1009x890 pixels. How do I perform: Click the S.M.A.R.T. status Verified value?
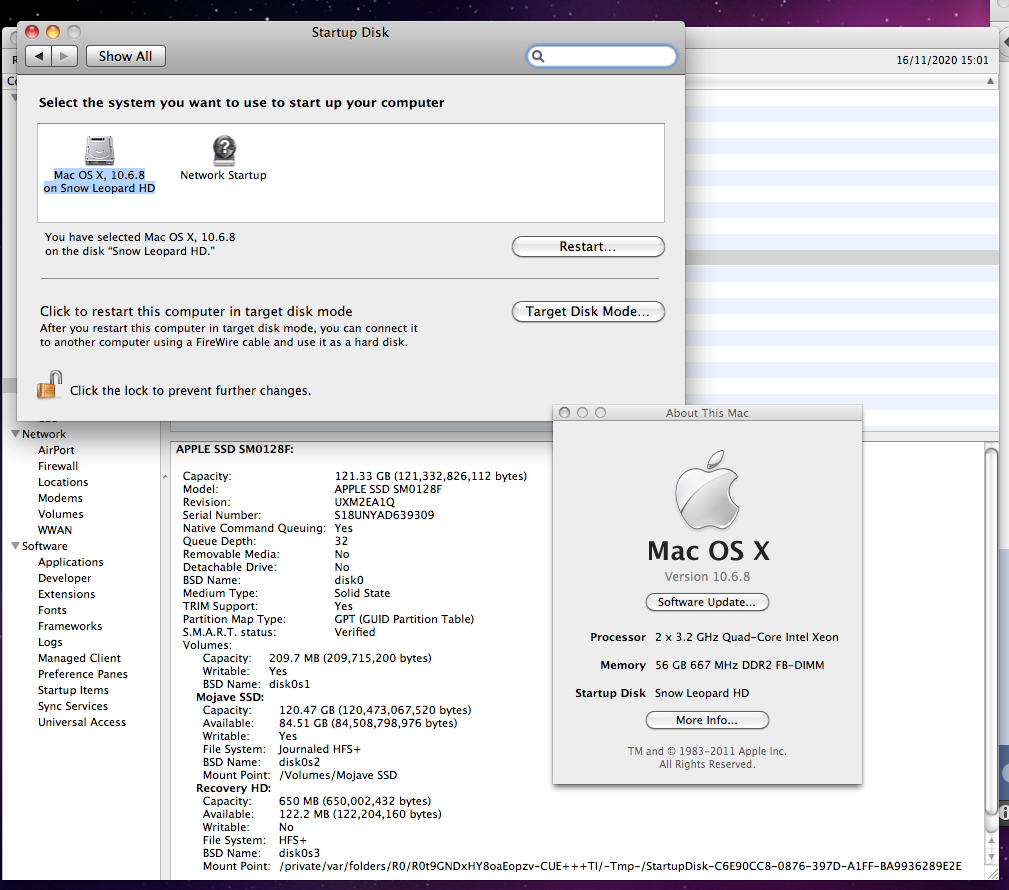point(355,632)
